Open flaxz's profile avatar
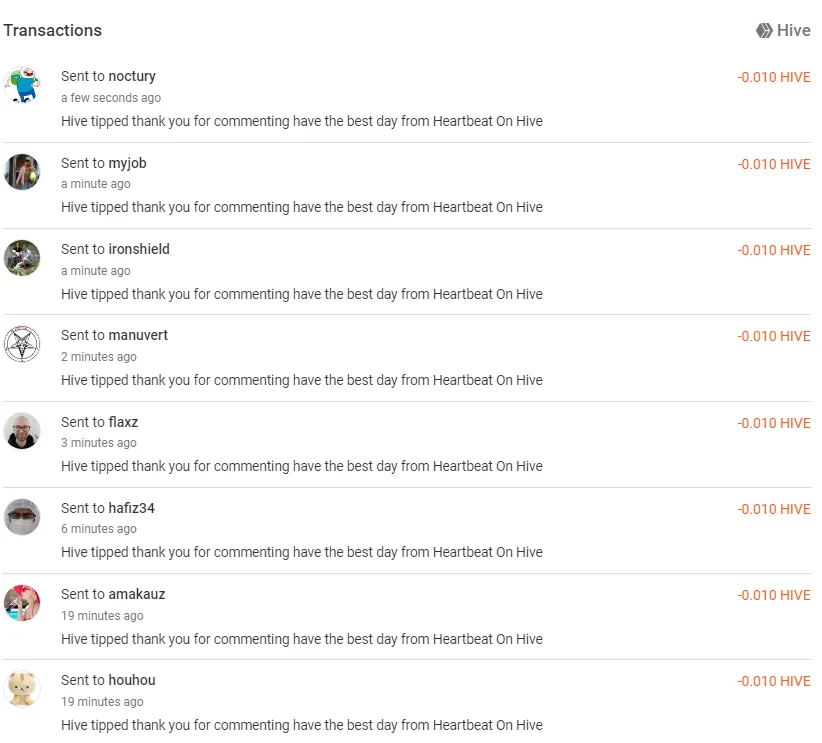 click(22, 431)
